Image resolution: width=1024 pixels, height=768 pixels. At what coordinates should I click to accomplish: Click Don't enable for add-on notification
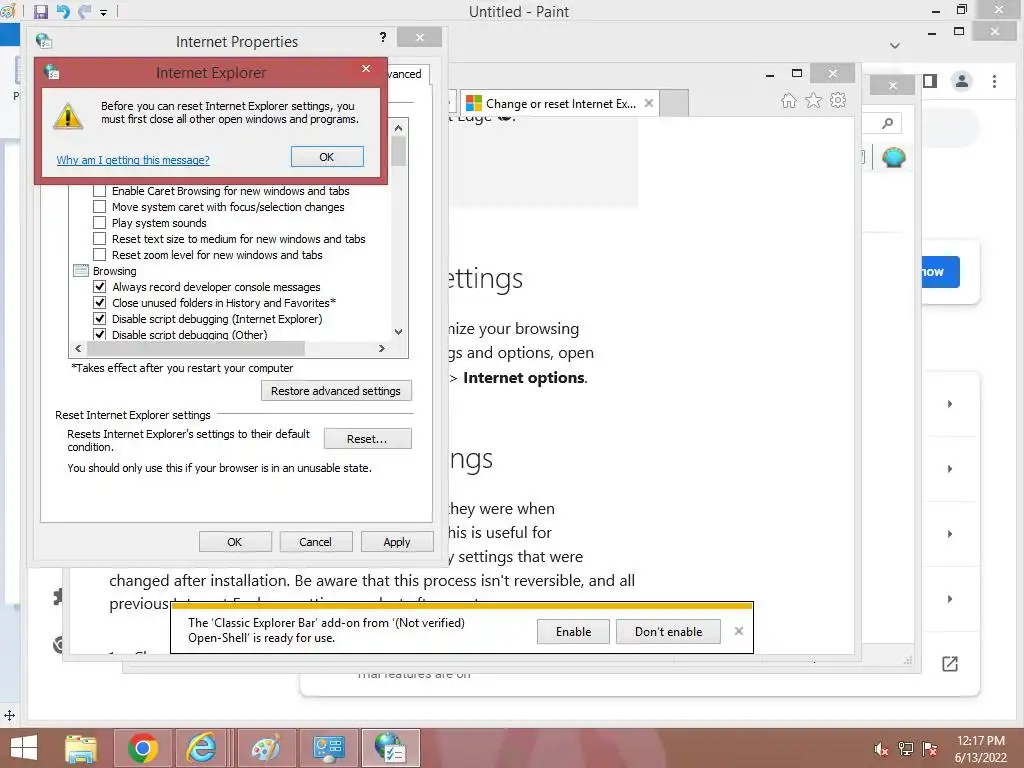[x=669, y=632]
